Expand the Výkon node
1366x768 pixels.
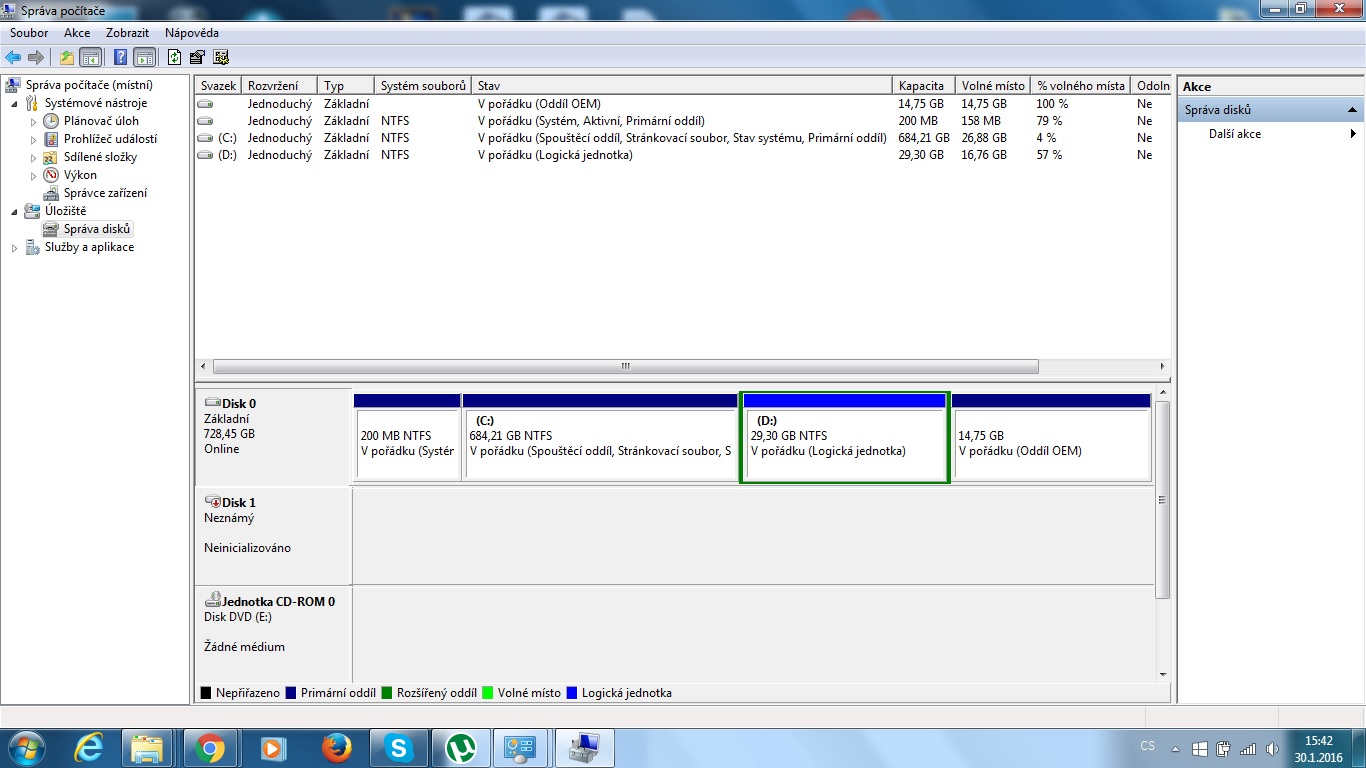click(33, 175)
